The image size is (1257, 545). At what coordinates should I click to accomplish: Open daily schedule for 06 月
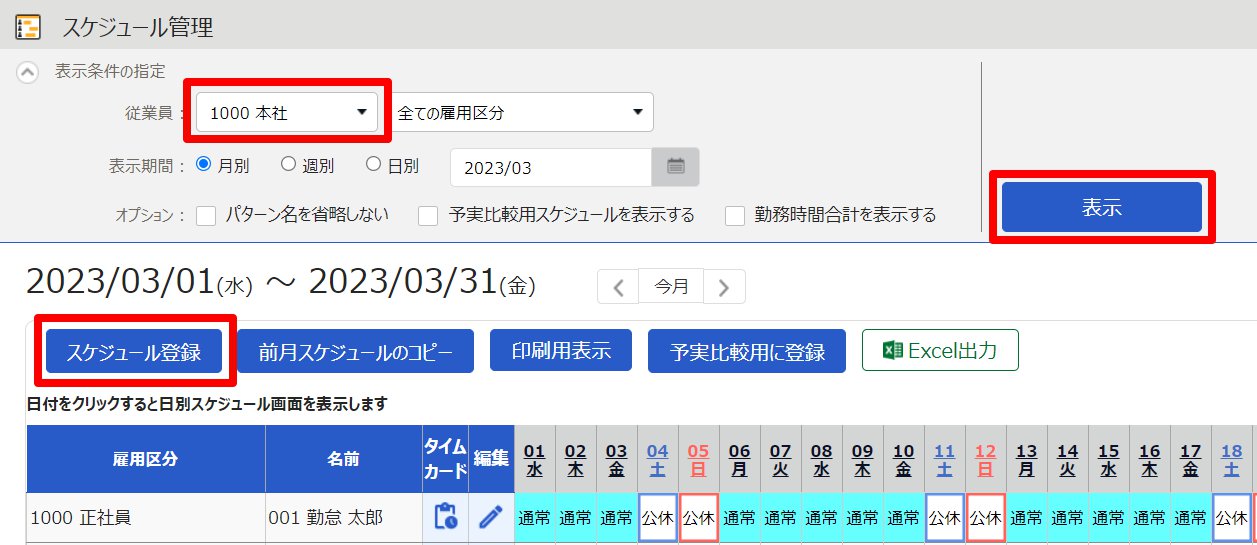tap(740, 459)
